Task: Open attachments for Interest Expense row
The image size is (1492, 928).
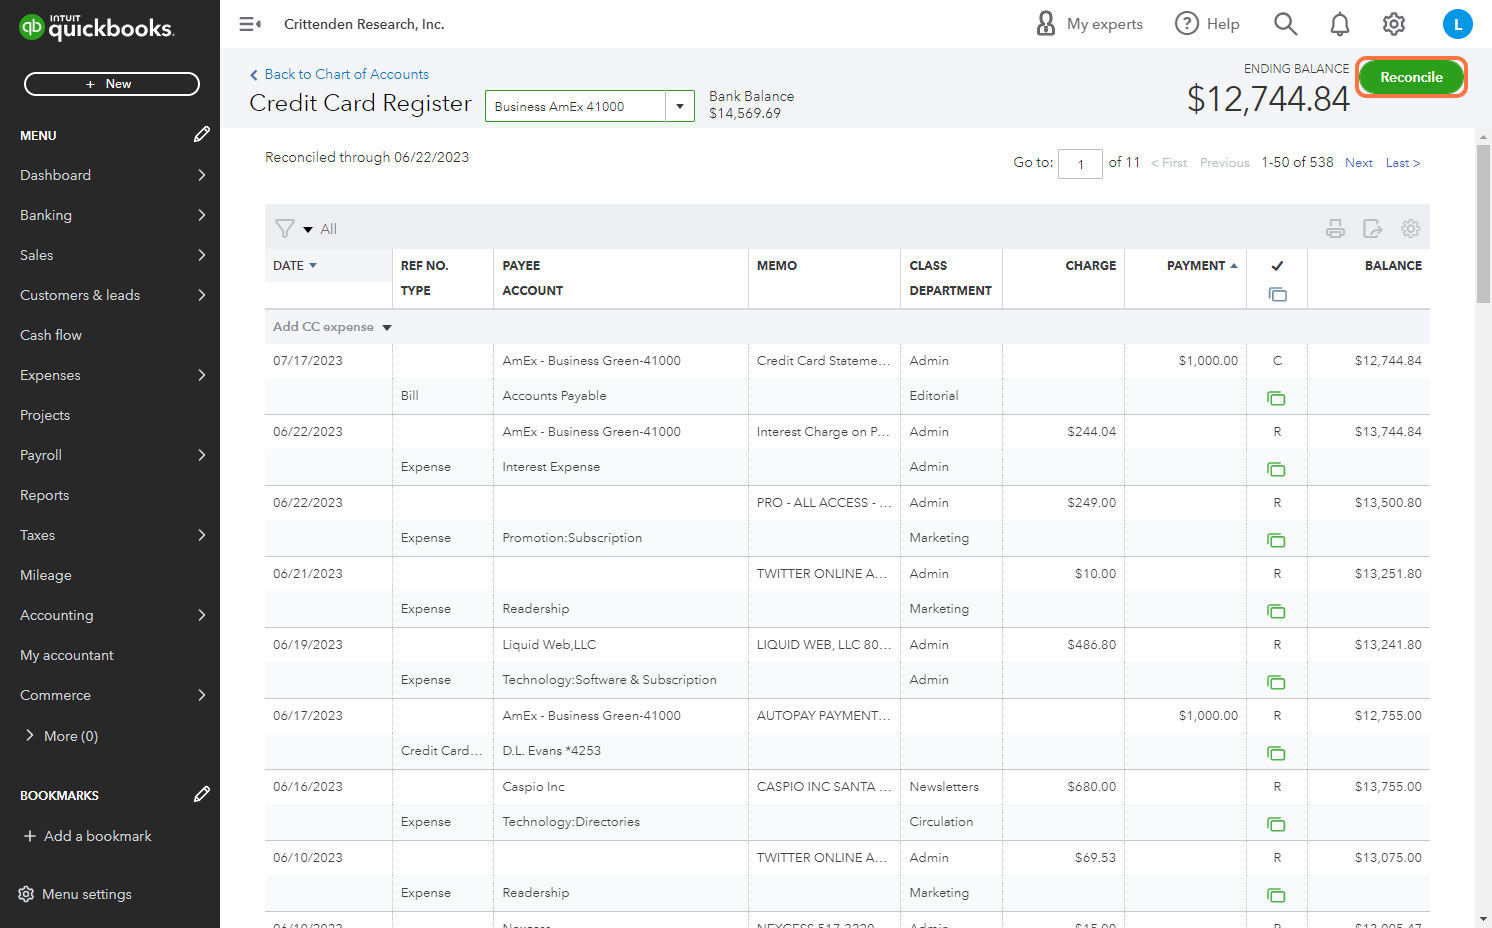Action: [x=1276, y=469]
